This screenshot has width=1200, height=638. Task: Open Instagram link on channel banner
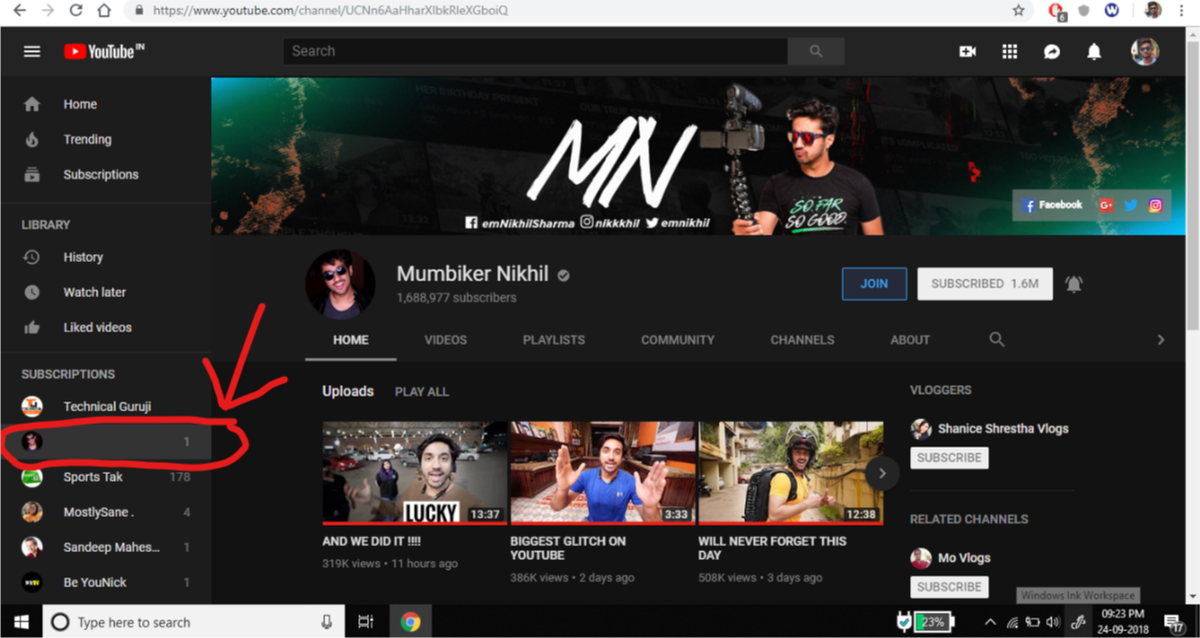point(1155,205)
